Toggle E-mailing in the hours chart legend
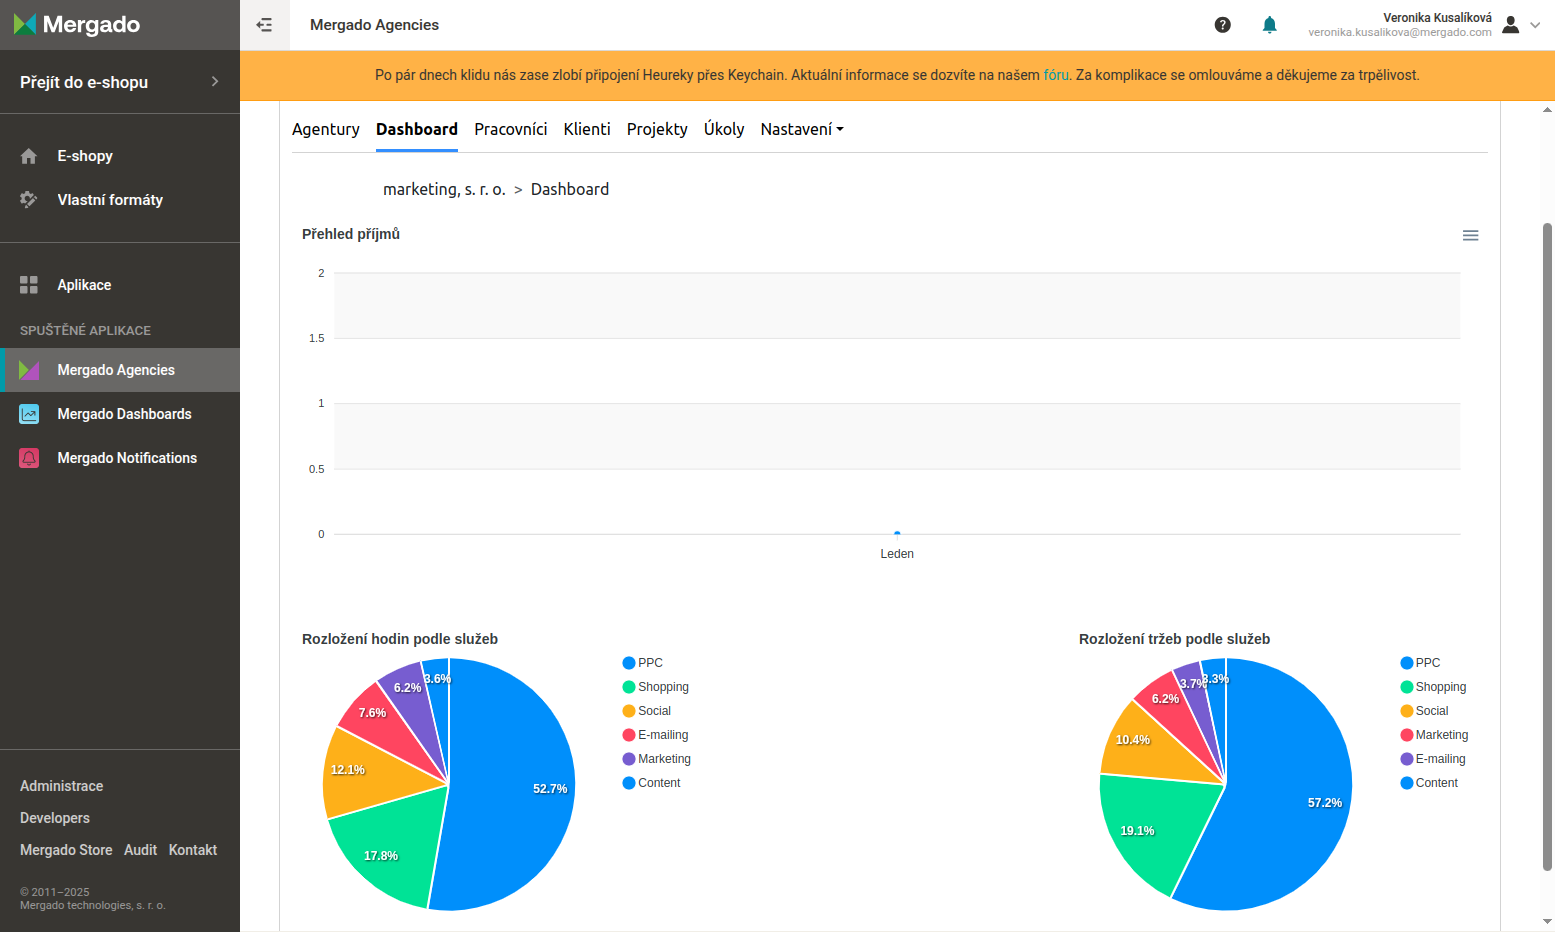Viewport: 1555px width, 932px height. click(656, 735)
